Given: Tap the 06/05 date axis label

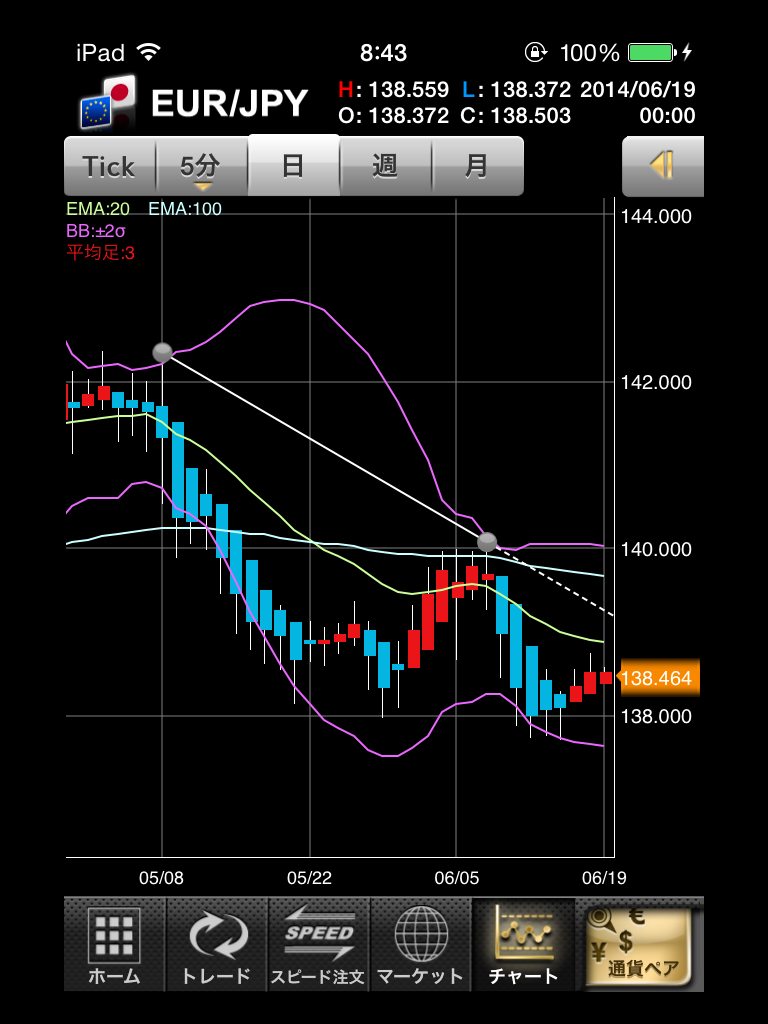Looking at the screenshot, I should pos(456,878).
